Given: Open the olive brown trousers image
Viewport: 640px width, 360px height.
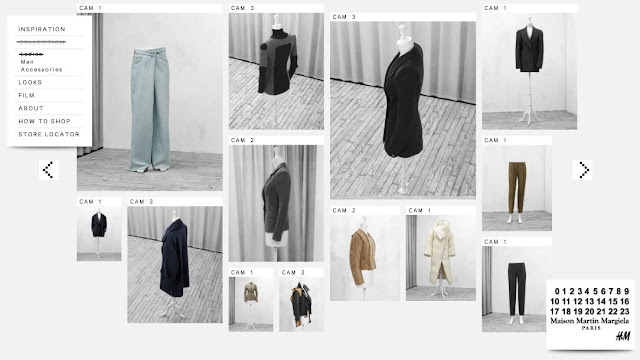Looking at the screenshot, I should (x=517, y=188).
